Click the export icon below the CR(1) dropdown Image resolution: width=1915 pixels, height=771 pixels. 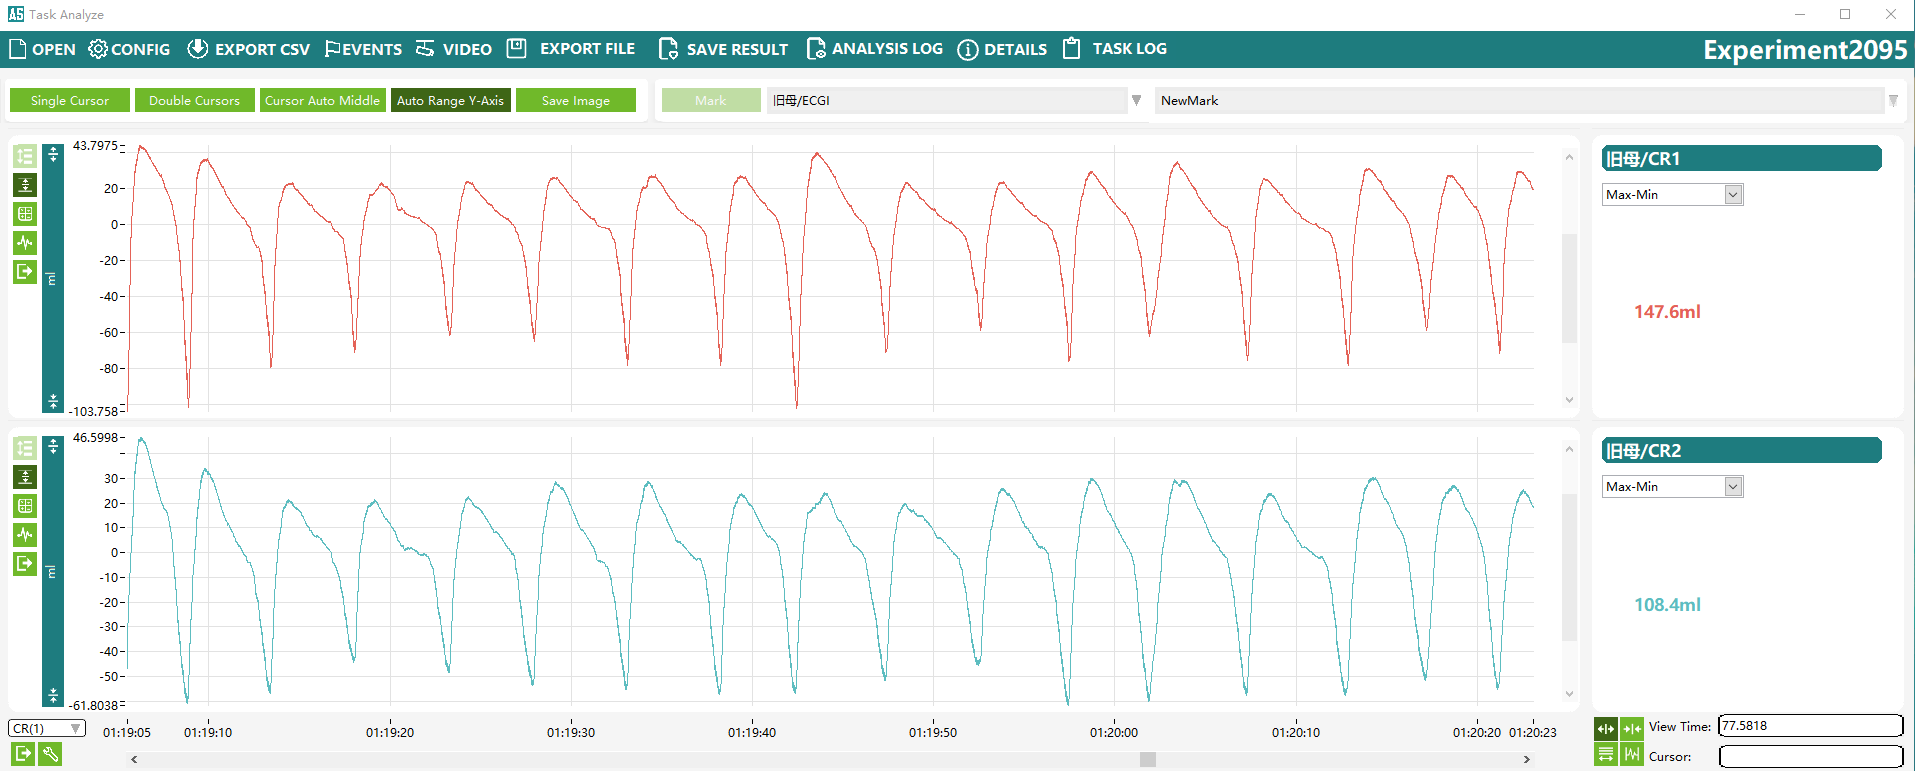[x=22, y=755]
